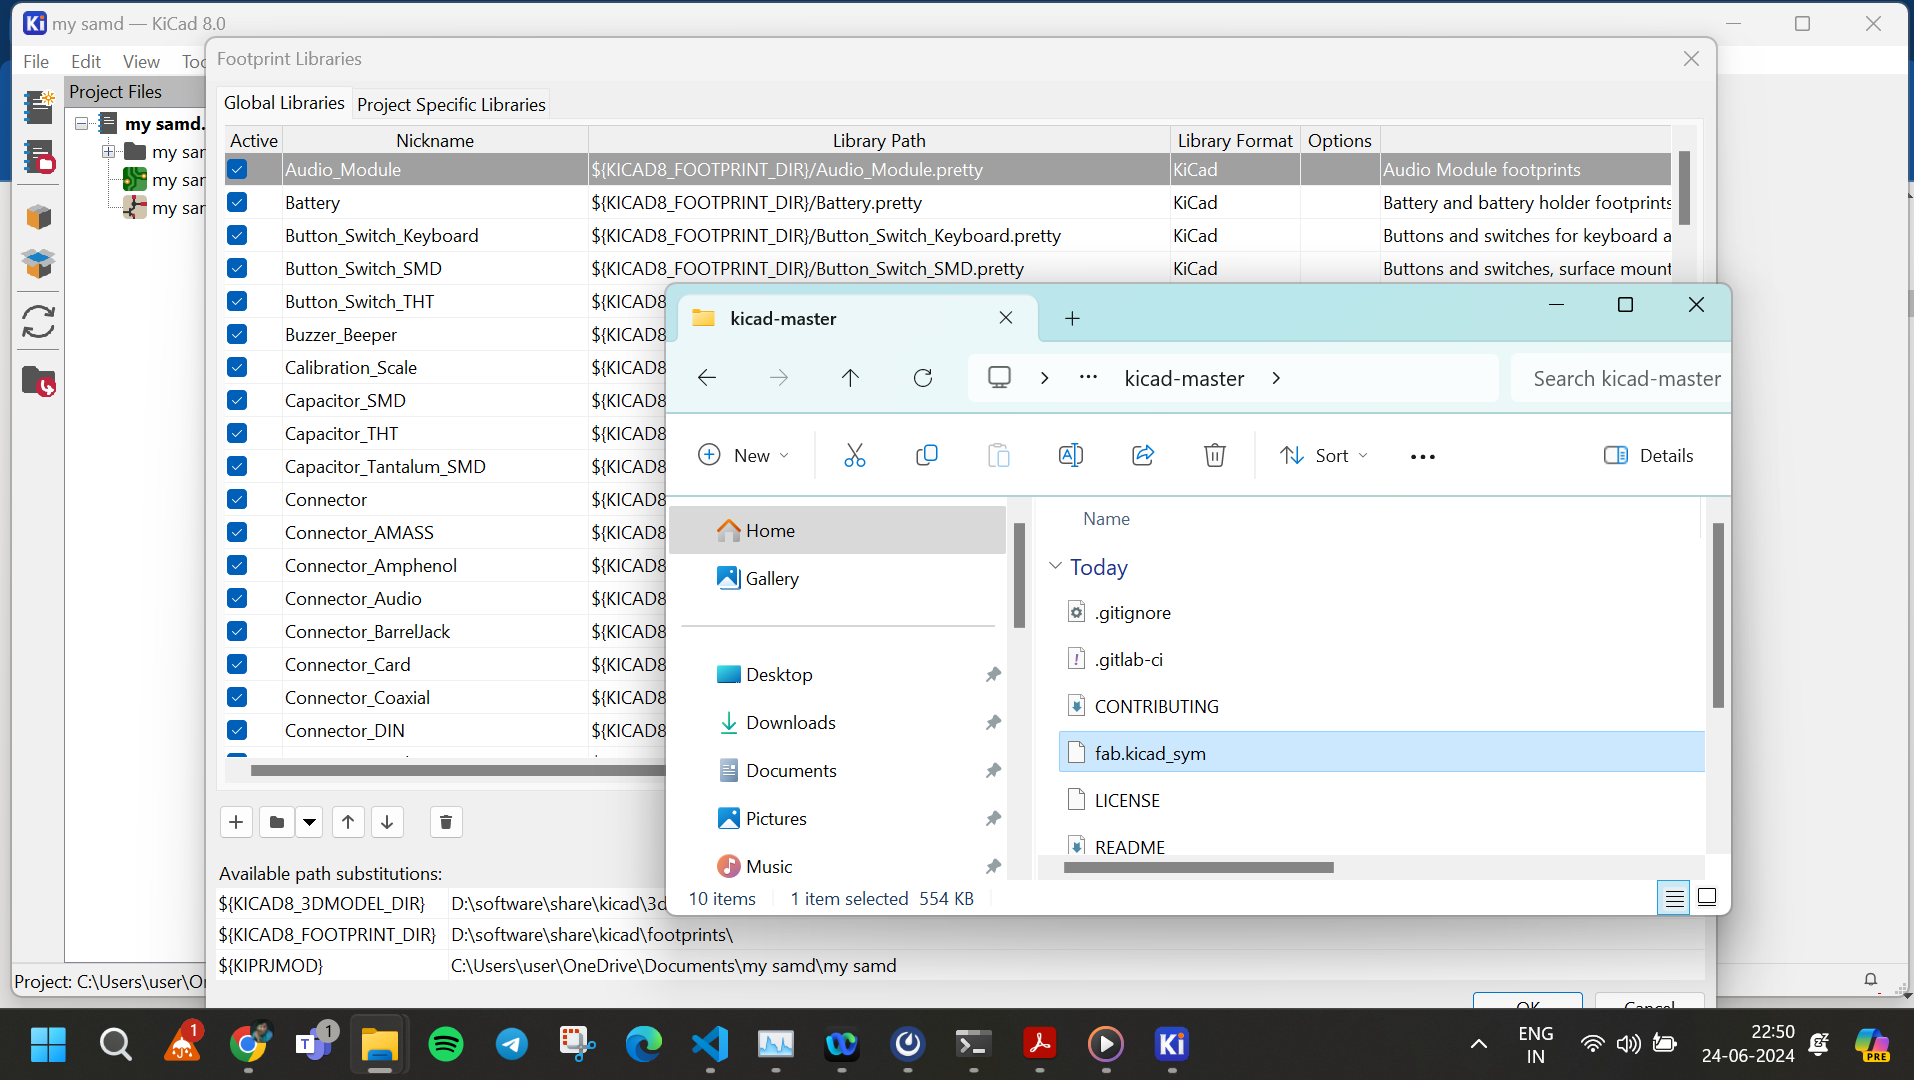Disable Capacitor_SMD library checkbox
This screenshot has width=1914, height=1080.
pyautogui.click(x=237, y=400)
